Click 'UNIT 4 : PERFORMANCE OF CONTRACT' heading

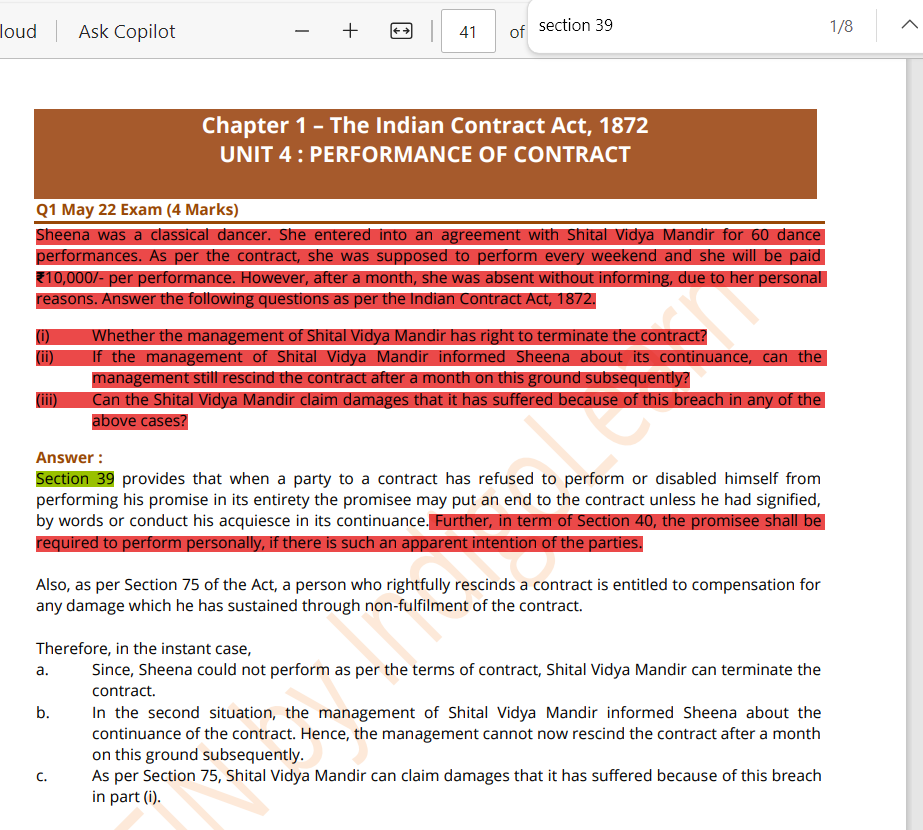point(425,155)
